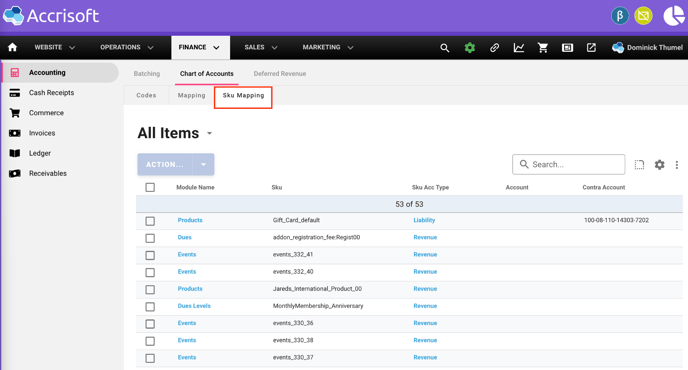Open the Action button dropdown arrow
Screen dimensions: 688x370
coord(203,165)
